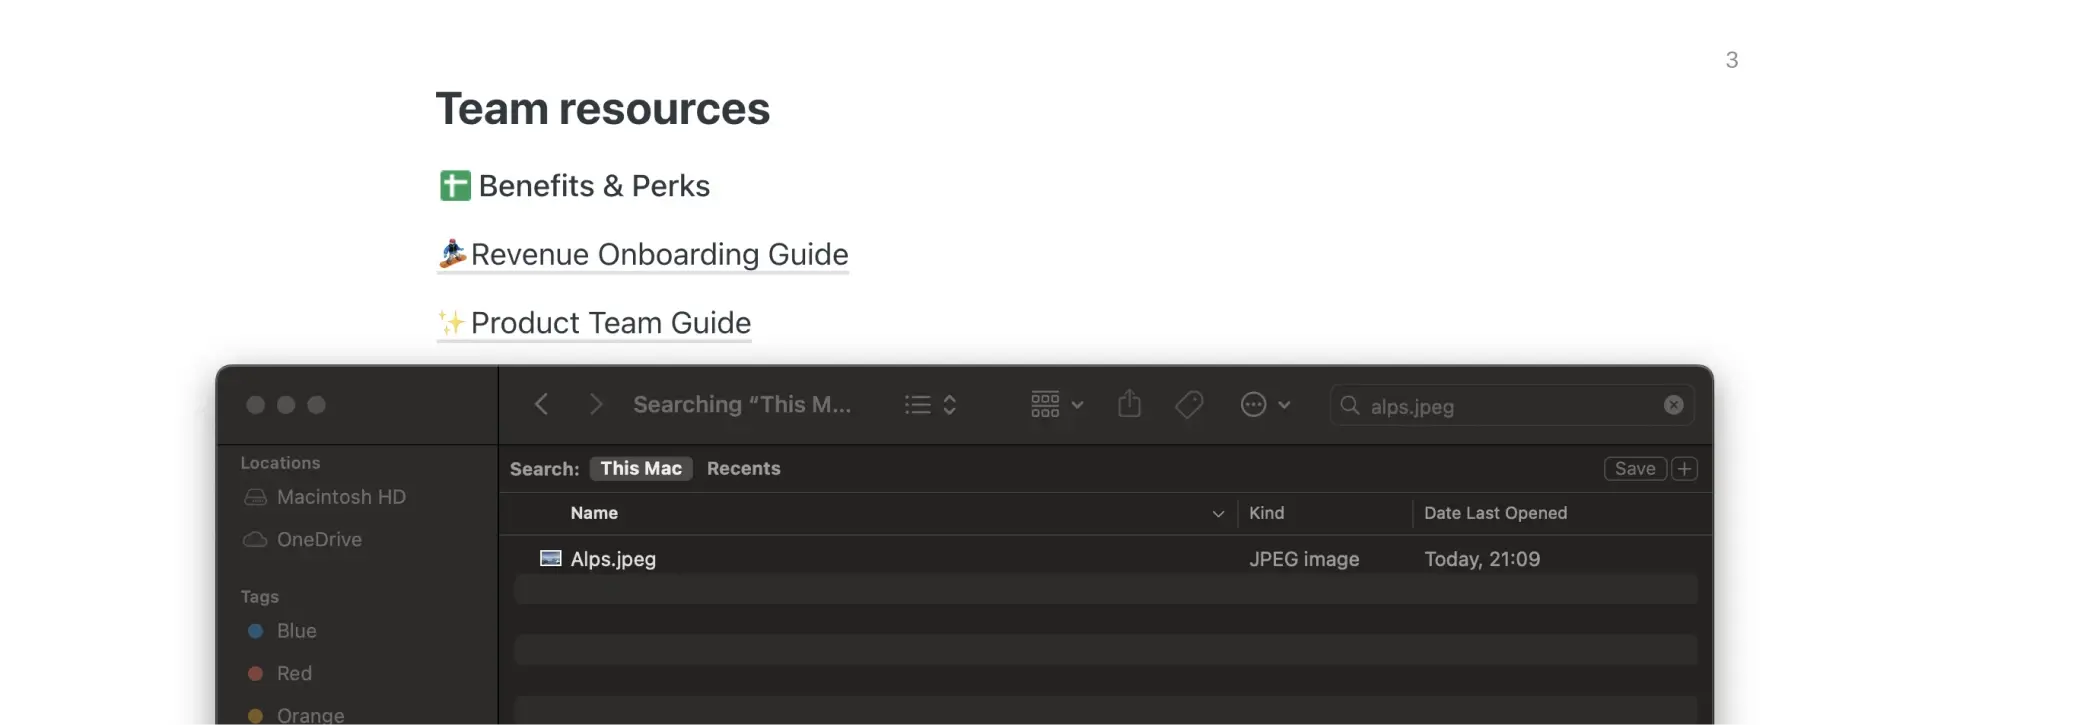Open the Revenue Onboarding Guide link
The image size is (2100, 725).
(658, 255)
